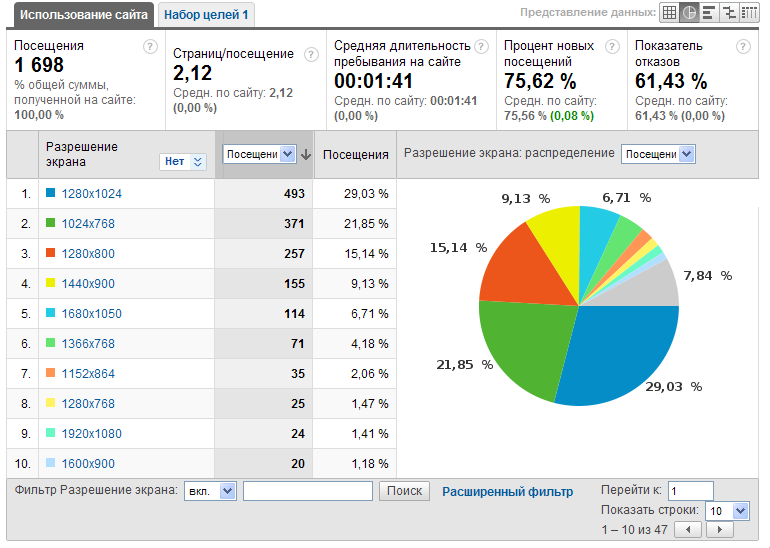Select the 'Использование сайта' tab

(83, 14)
